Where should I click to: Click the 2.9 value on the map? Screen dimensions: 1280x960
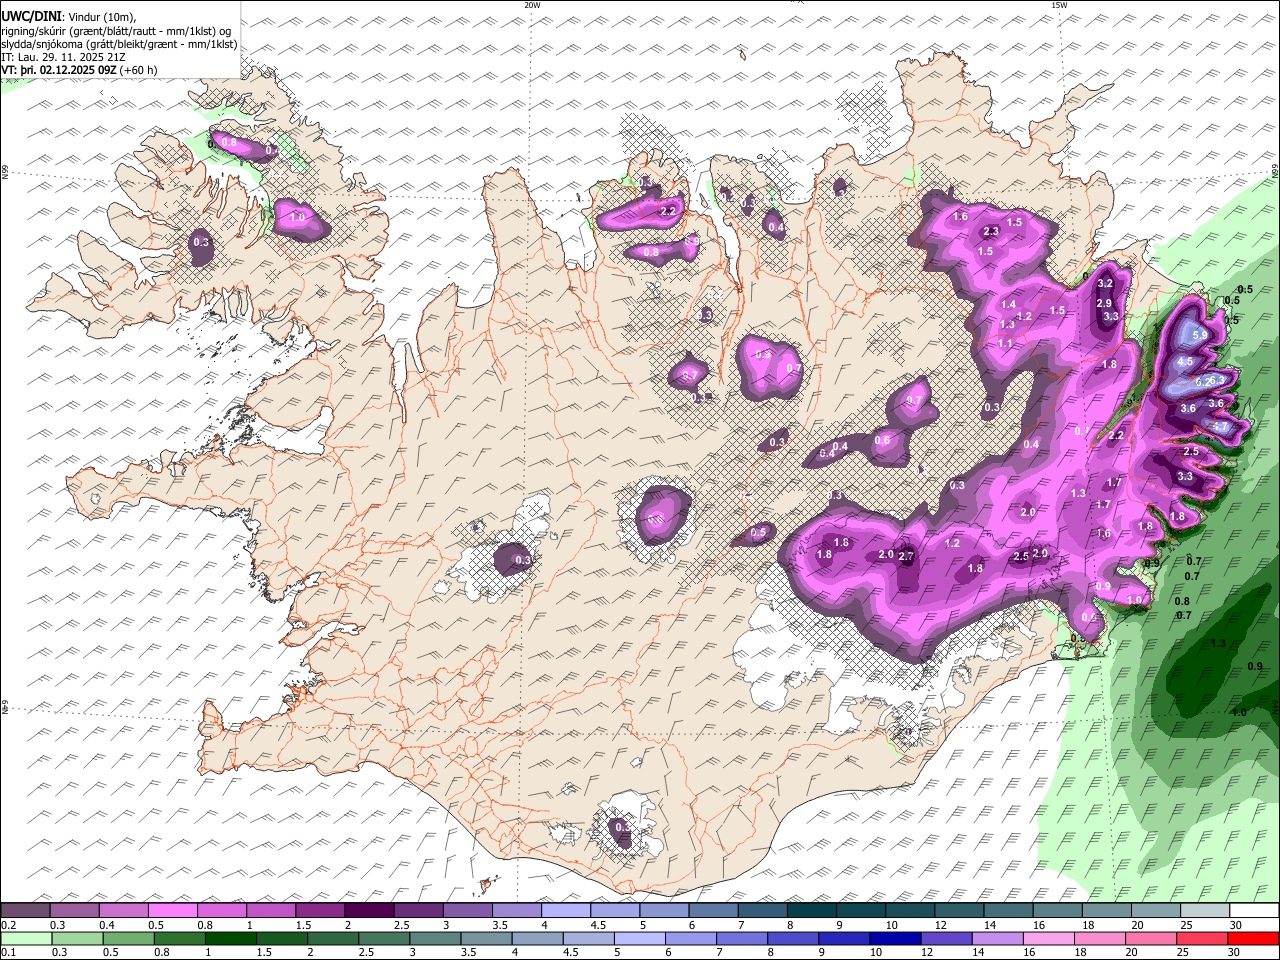tap(1104, 303)
